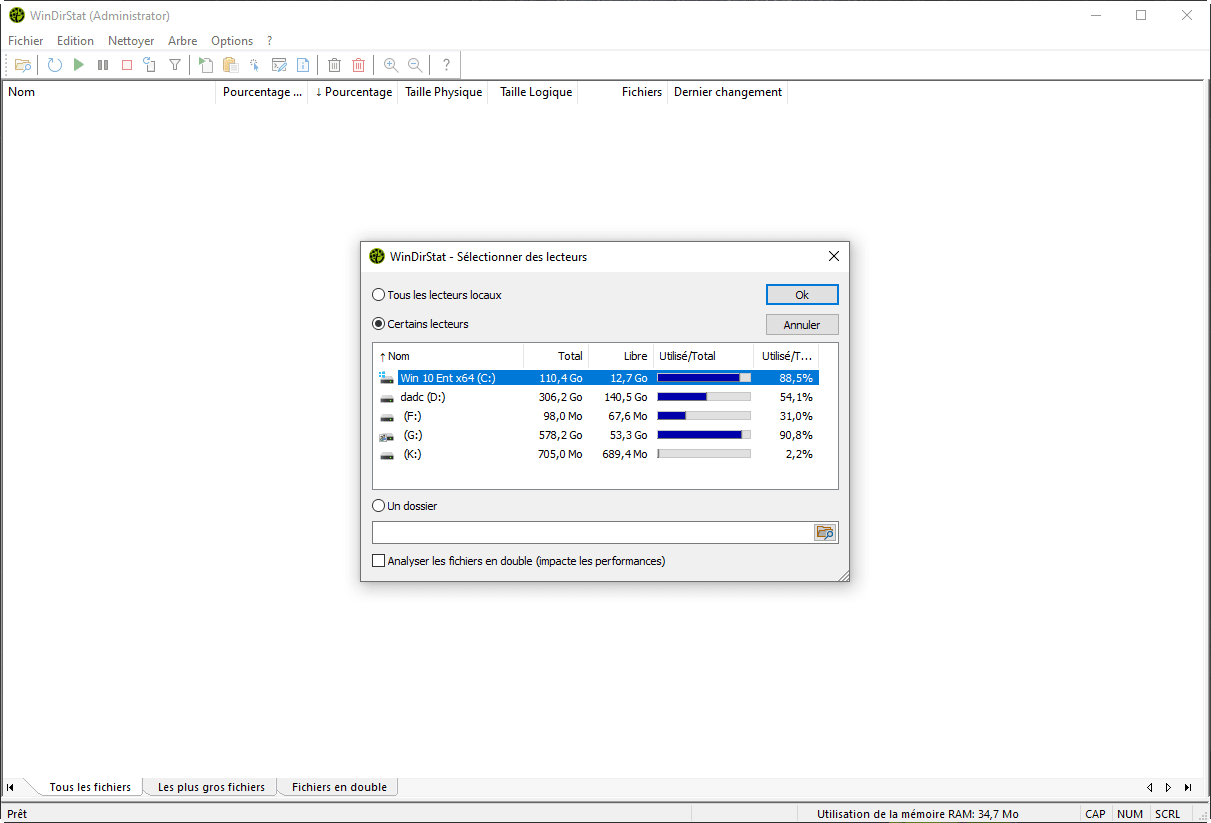This screenshot has height=823, width=1211.
Task: Click the WinDirStat logo in dialog title
Action: [x=377, y=256]
